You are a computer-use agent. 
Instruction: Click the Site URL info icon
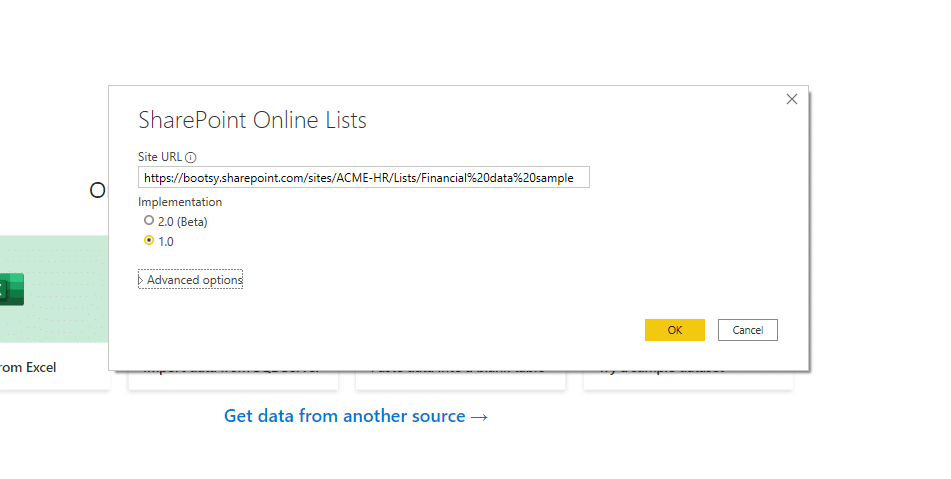tap(190, 158)
